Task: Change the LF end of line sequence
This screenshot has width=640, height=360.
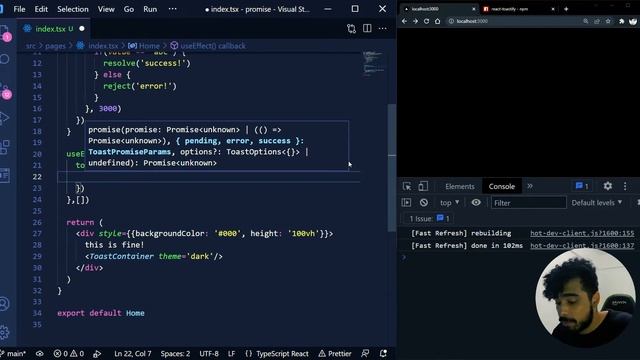Action: [231, 353]
